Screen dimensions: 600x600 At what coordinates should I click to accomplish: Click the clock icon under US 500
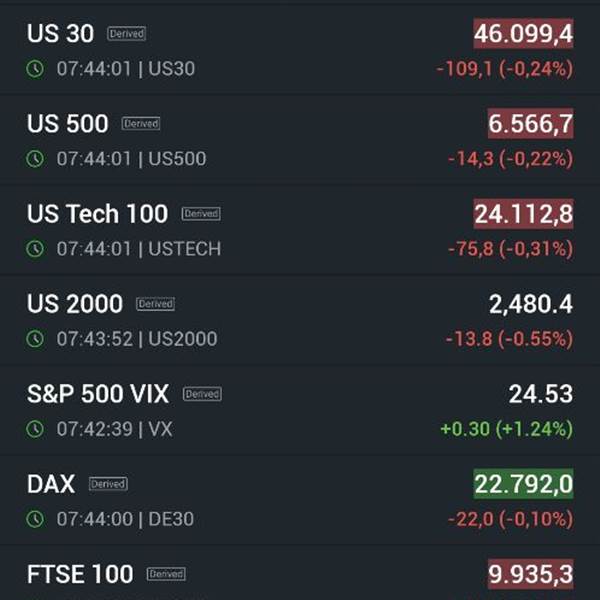[35, 159]
